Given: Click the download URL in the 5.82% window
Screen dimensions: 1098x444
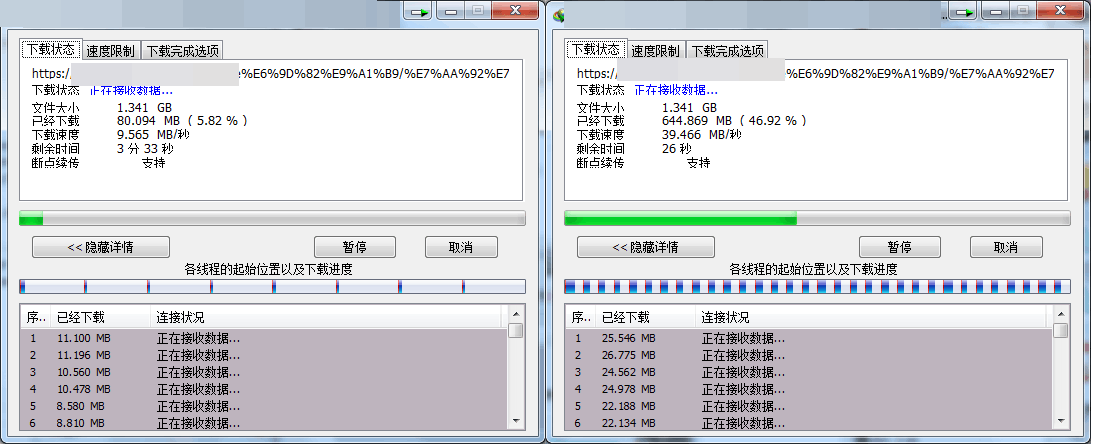Looking at the screenshot, I should pyautogui.click(x=271, y=74).
